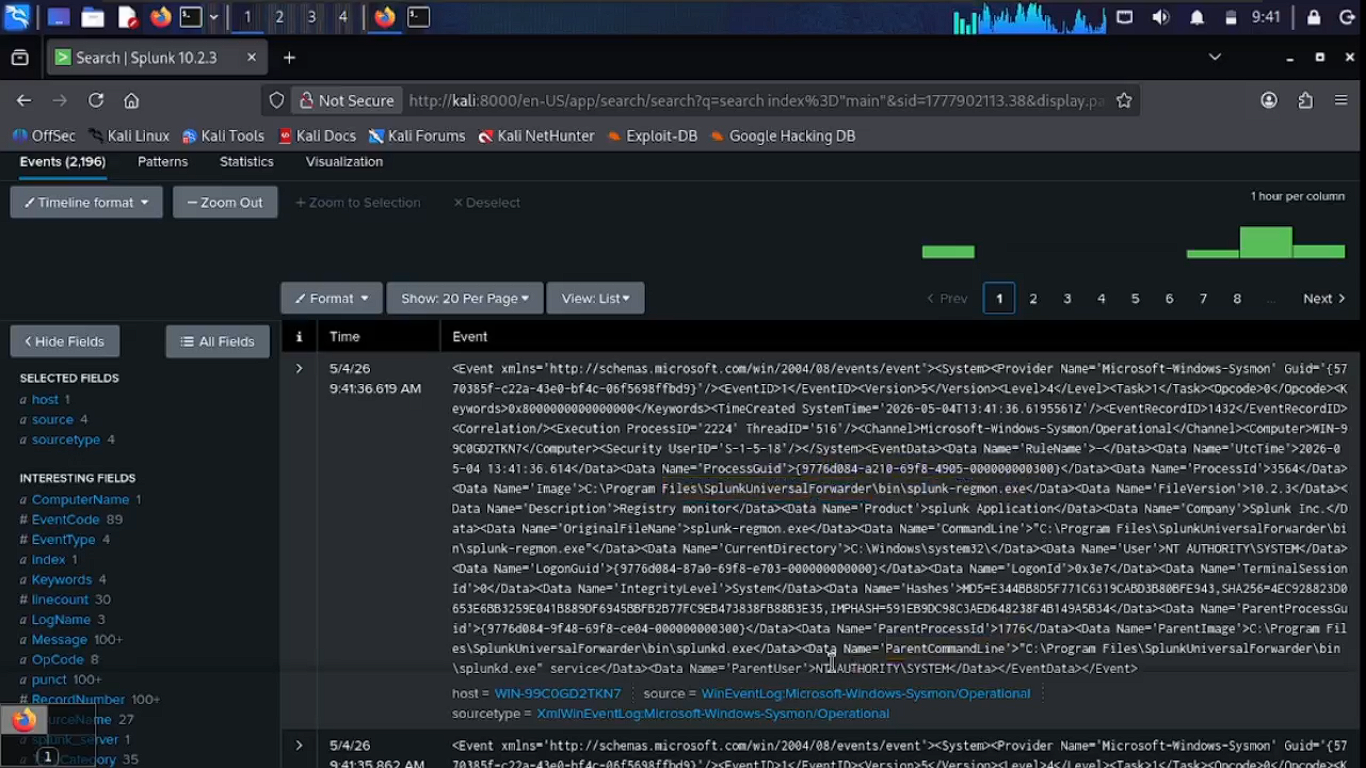Click the URL address bar

755,100
